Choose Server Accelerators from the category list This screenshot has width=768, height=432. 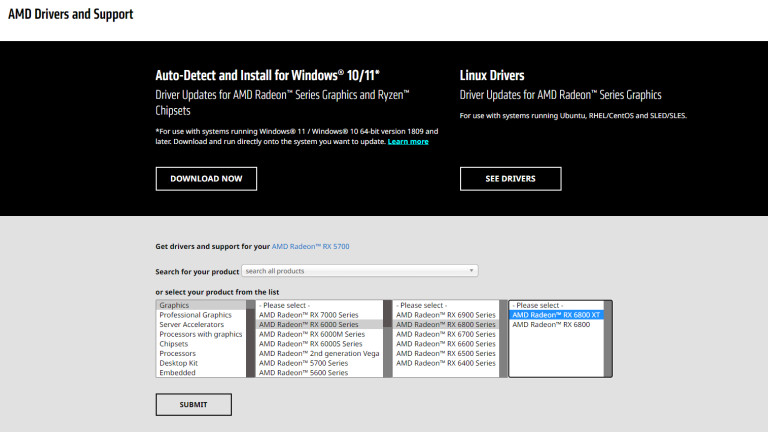pos(192,325)
